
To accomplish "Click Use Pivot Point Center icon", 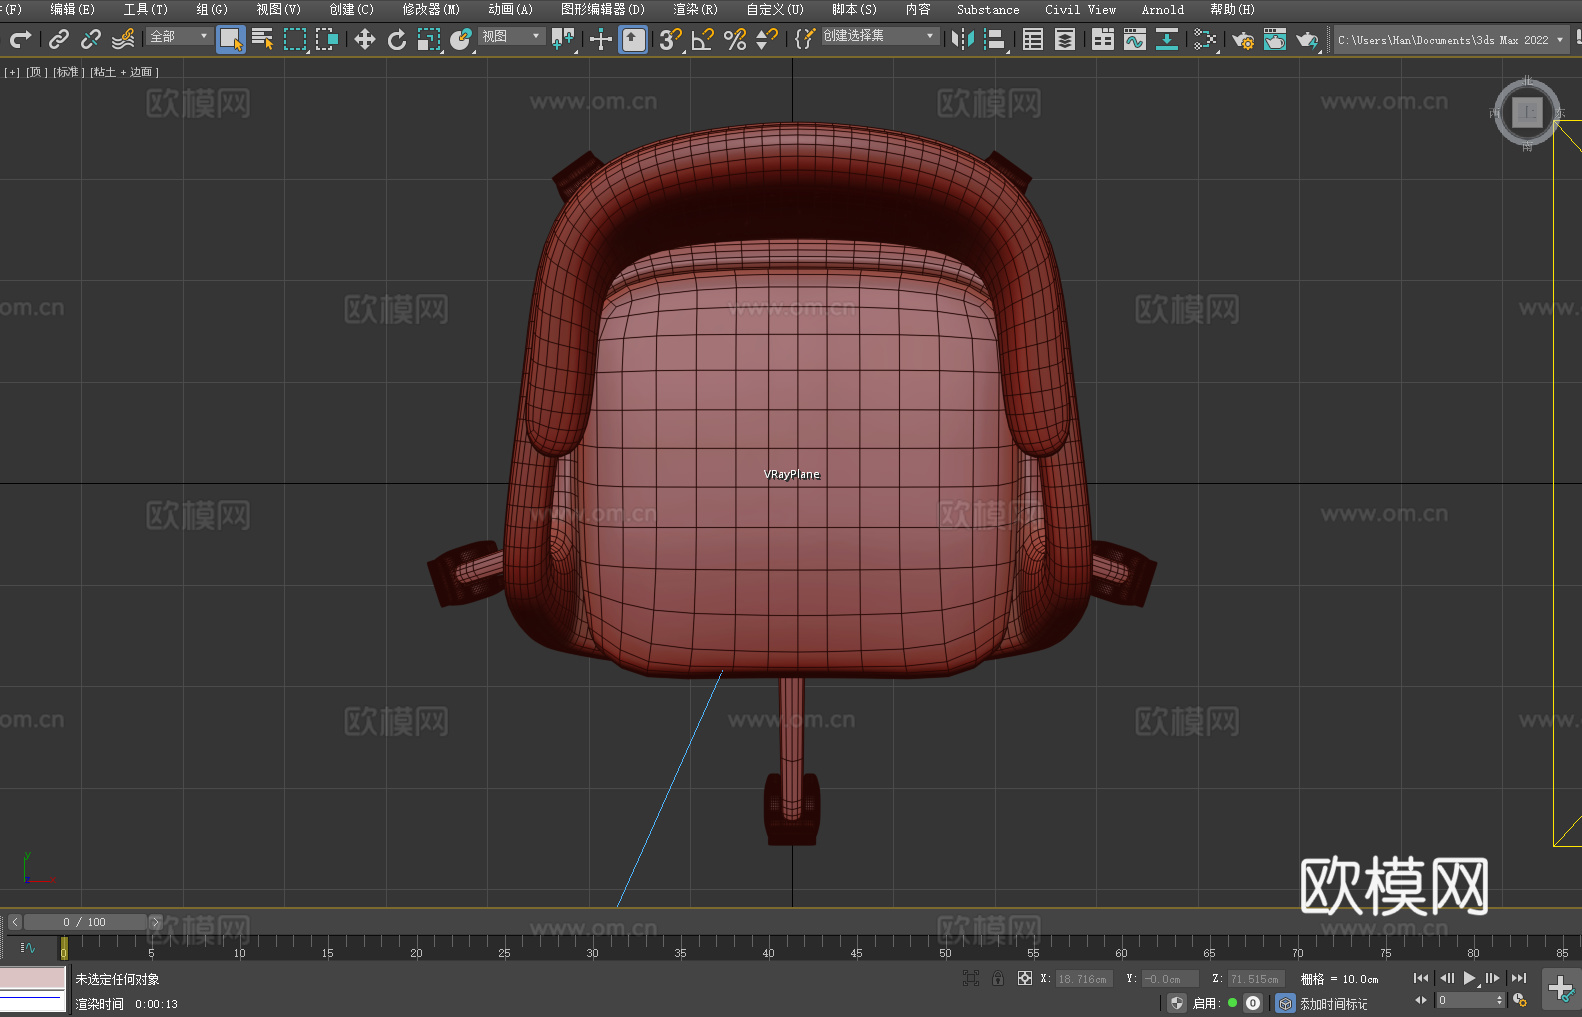I will pyautogui.click(x=563, y=39).
